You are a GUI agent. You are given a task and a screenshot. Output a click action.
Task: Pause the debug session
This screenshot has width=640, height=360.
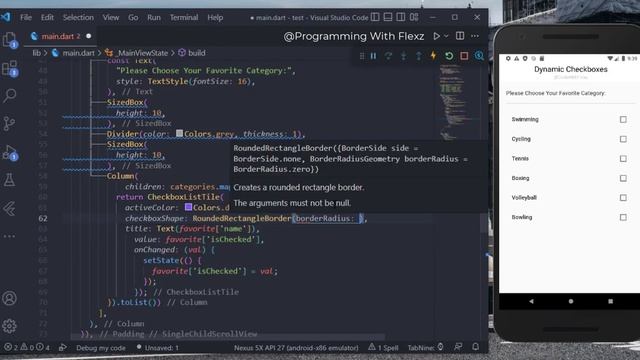[373, 56]
